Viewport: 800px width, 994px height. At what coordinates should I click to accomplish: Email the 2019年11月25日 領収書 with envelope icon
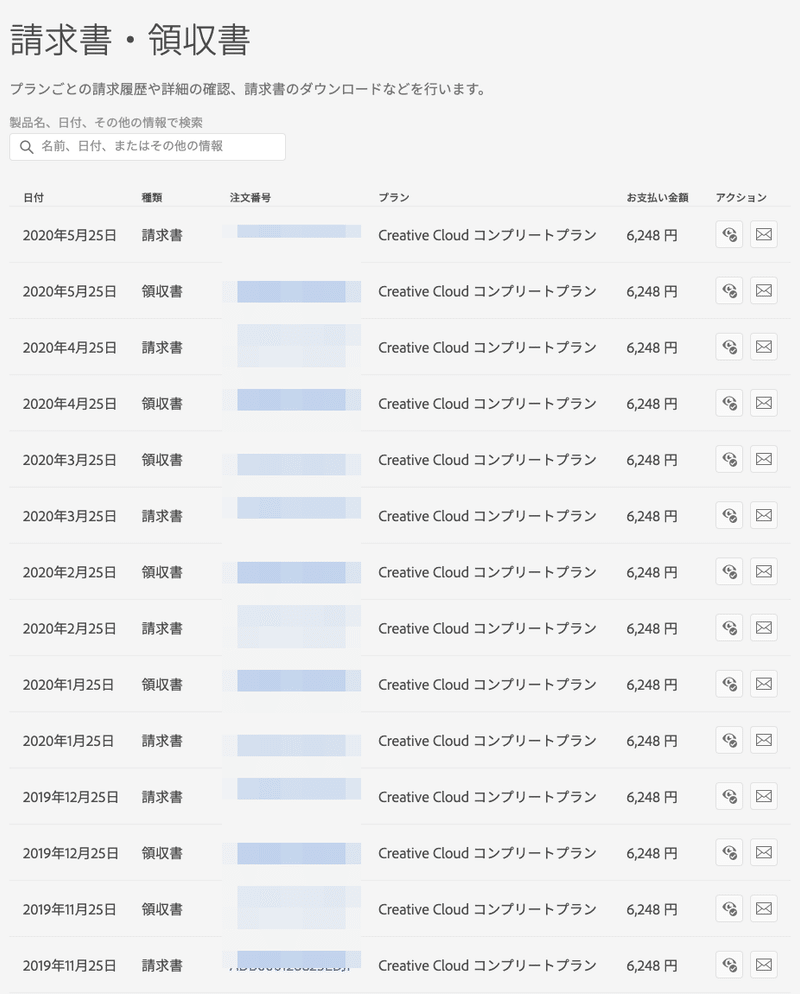click(764, 908)
